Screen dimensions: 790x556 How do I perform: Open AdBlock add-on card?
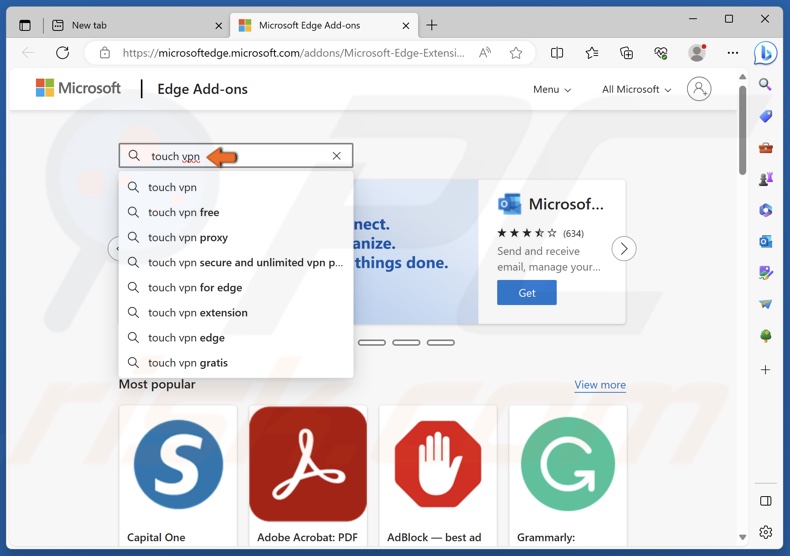[x=438, y=475]
